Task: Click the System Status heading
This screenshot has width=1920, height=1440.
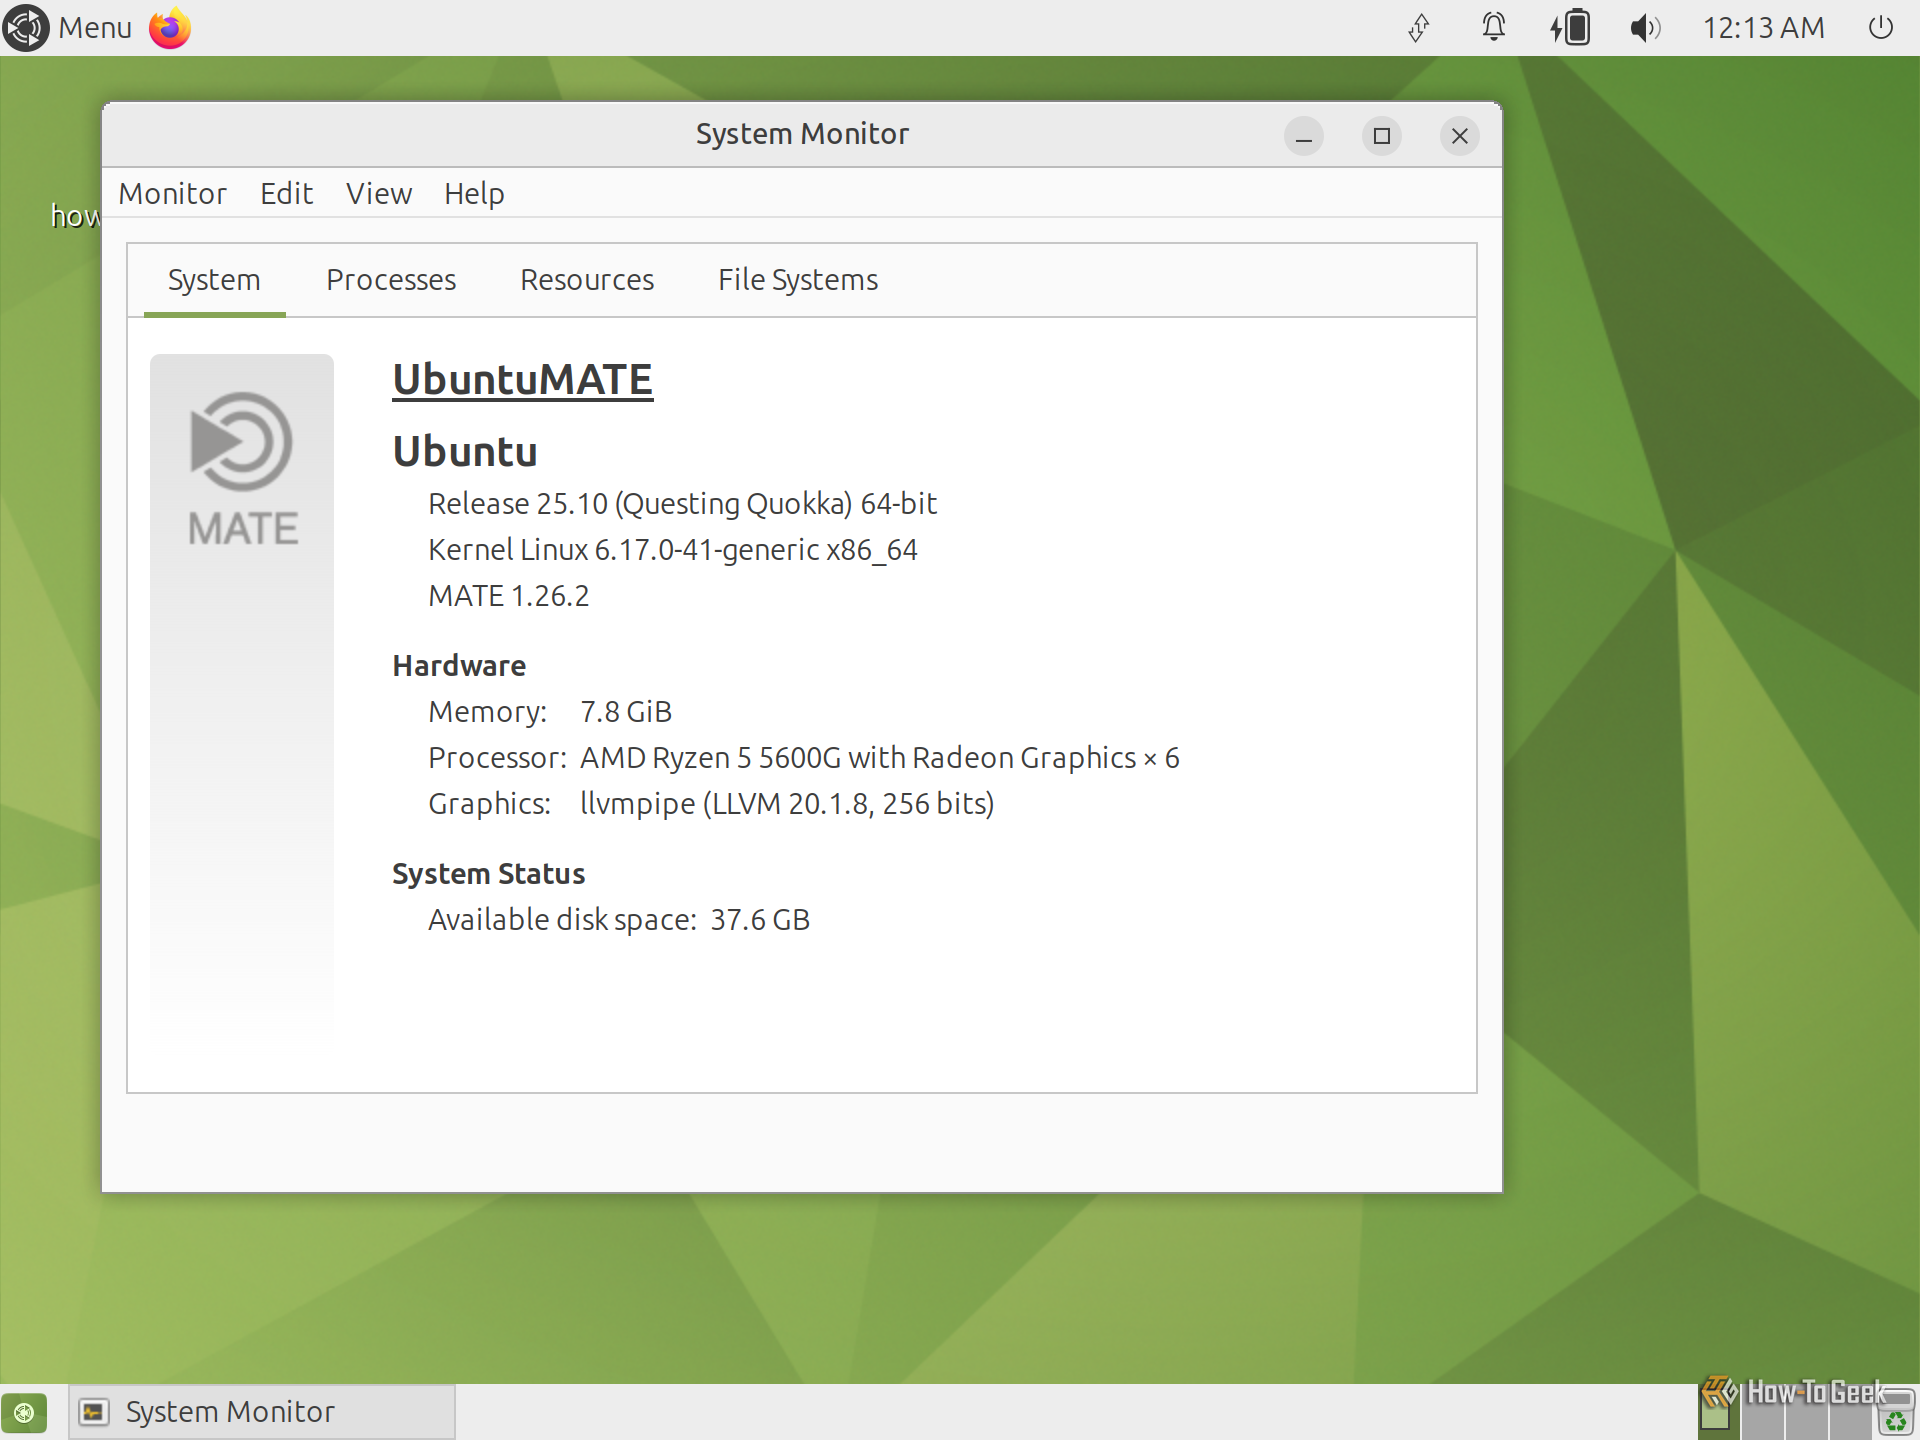Action: coord(488,874)
